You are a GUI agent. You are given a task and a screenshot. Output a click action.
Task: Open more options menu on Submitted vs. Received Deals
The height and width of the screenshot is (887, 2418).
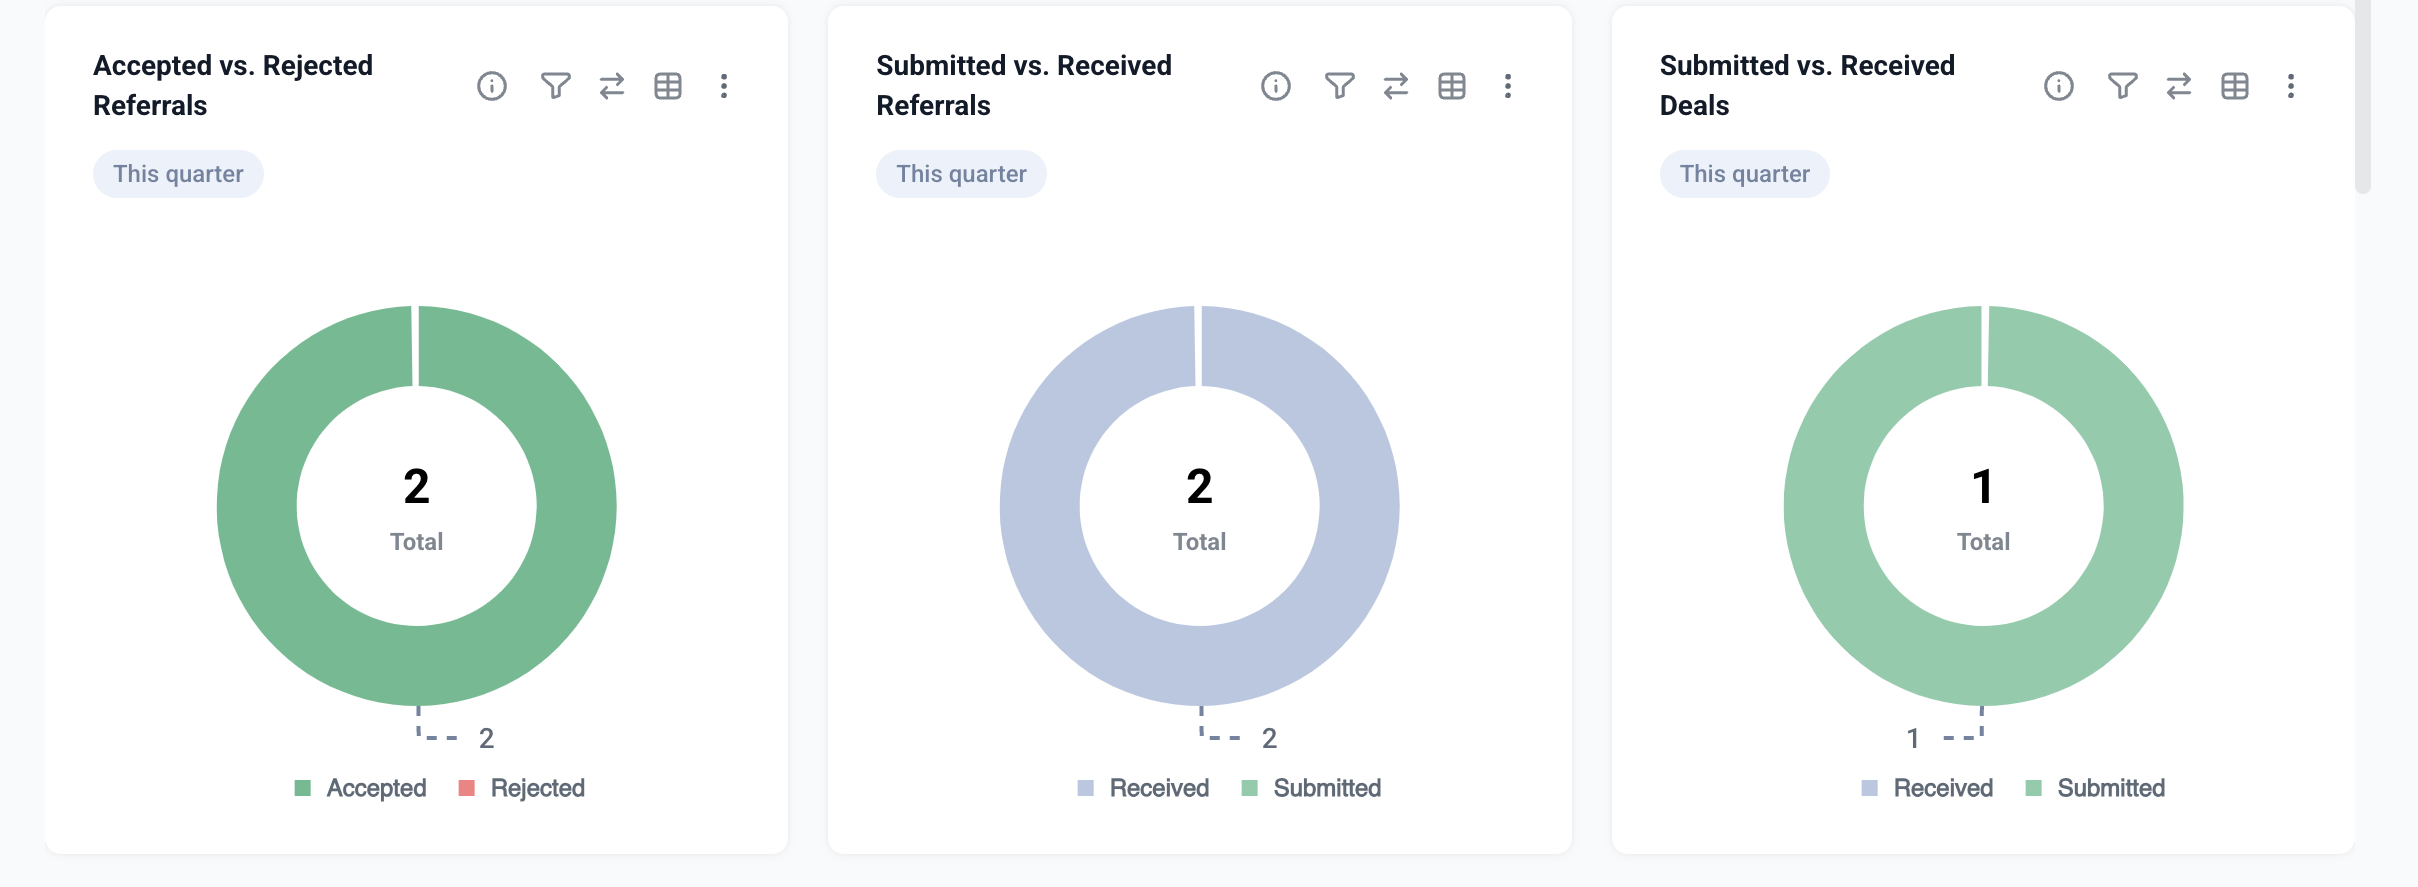pos(2291,86)
